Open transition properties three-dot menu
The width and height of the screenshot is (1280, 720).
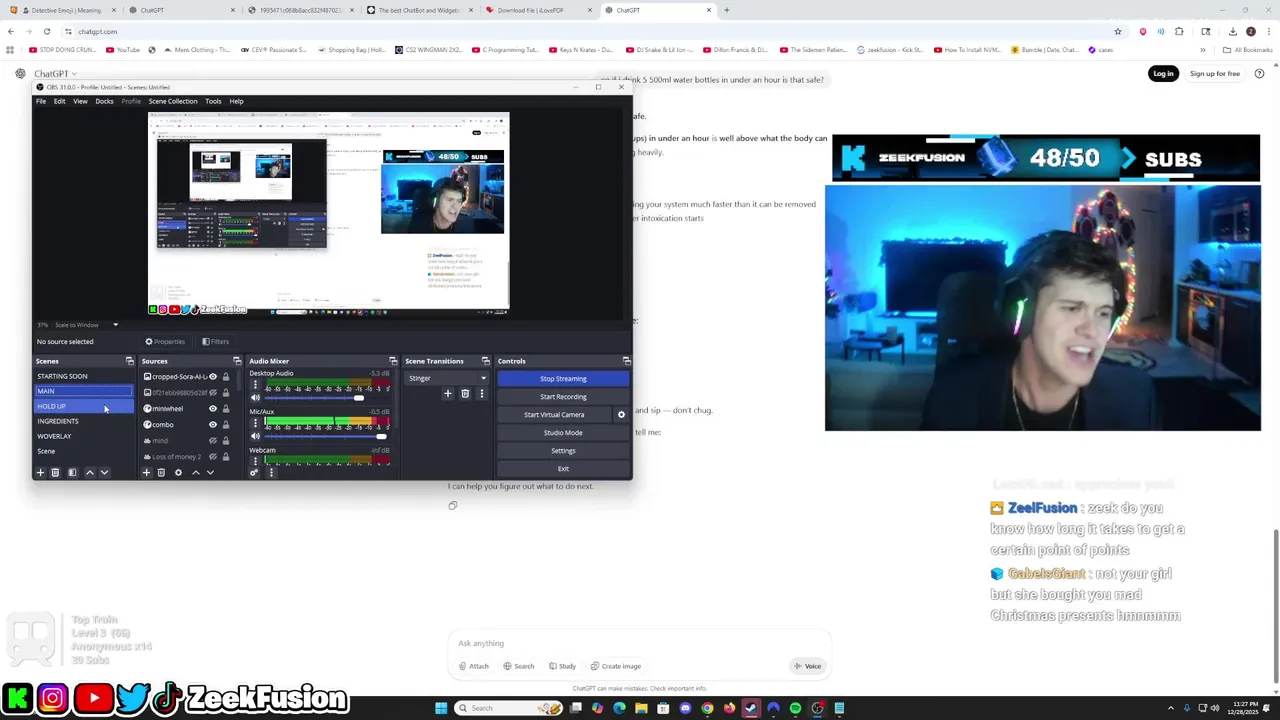pyautogui.click(x=481, y=394)
